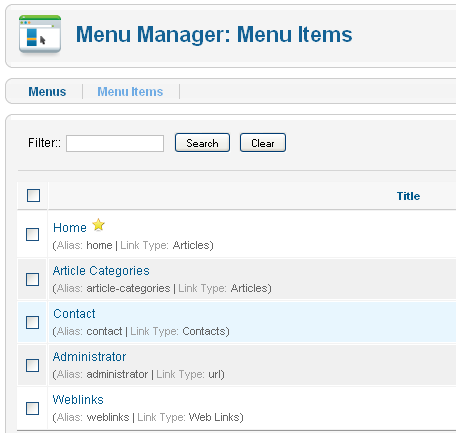This screenshot has width=456, height=433.
Task: Mark the Weblinks row checkbox
Action: (x=33, y=408)
